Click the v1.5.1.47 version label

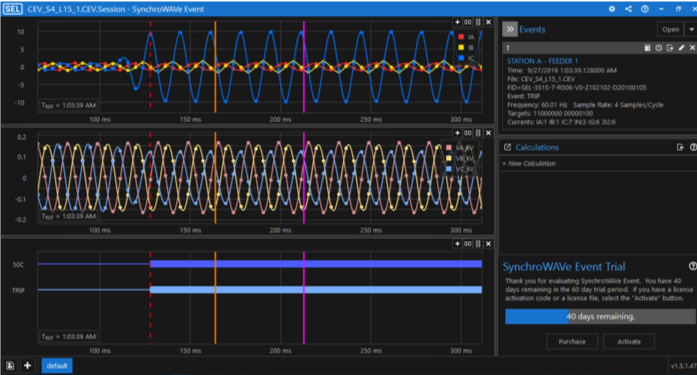coord(684,366)
